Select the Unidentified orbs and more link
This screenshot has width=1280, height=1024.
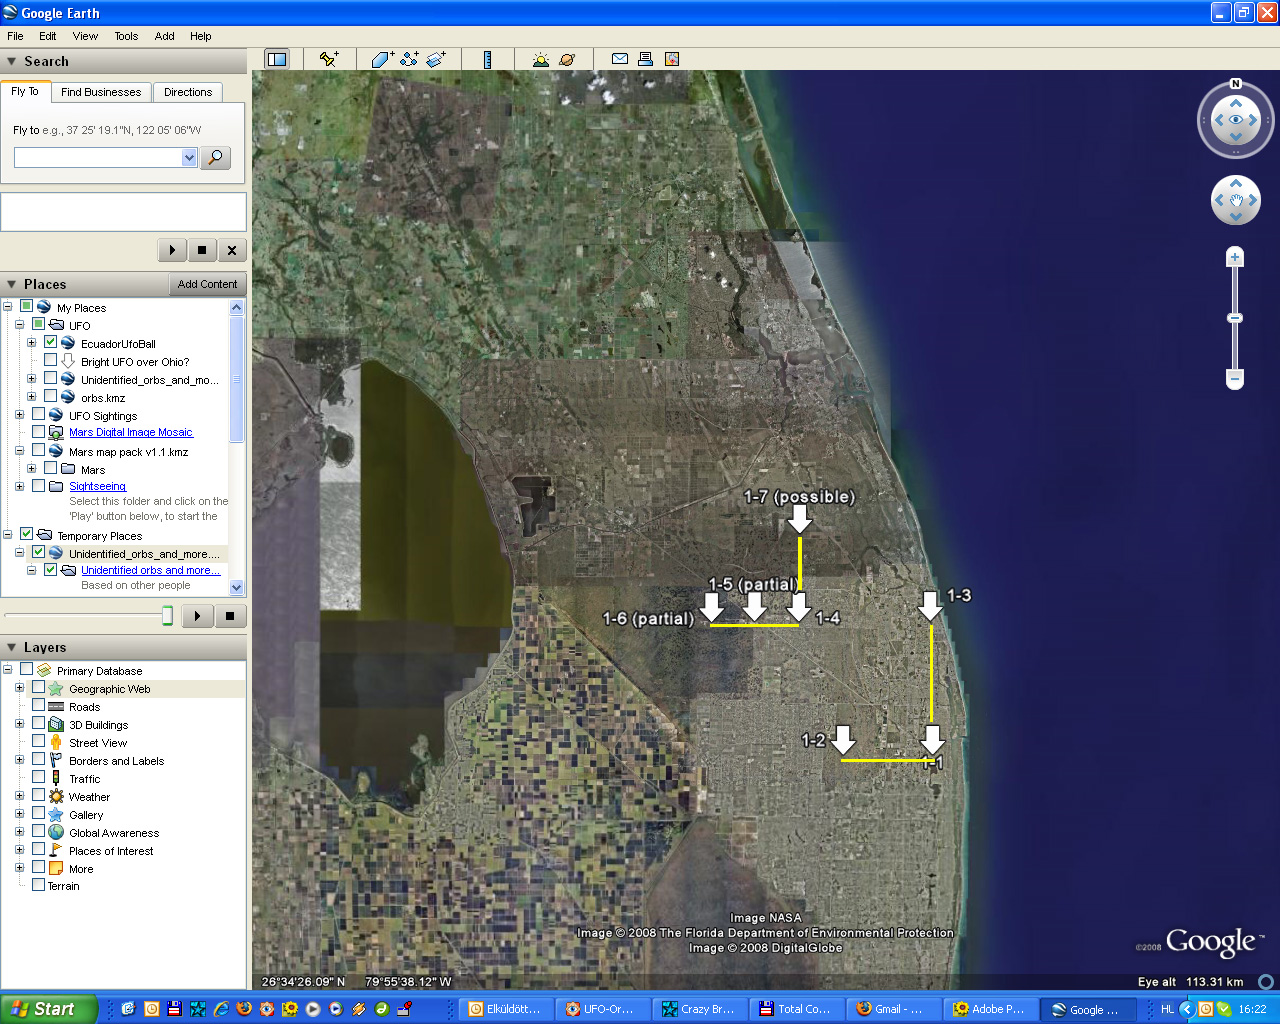pyautogui.click(x=151, y=570)
